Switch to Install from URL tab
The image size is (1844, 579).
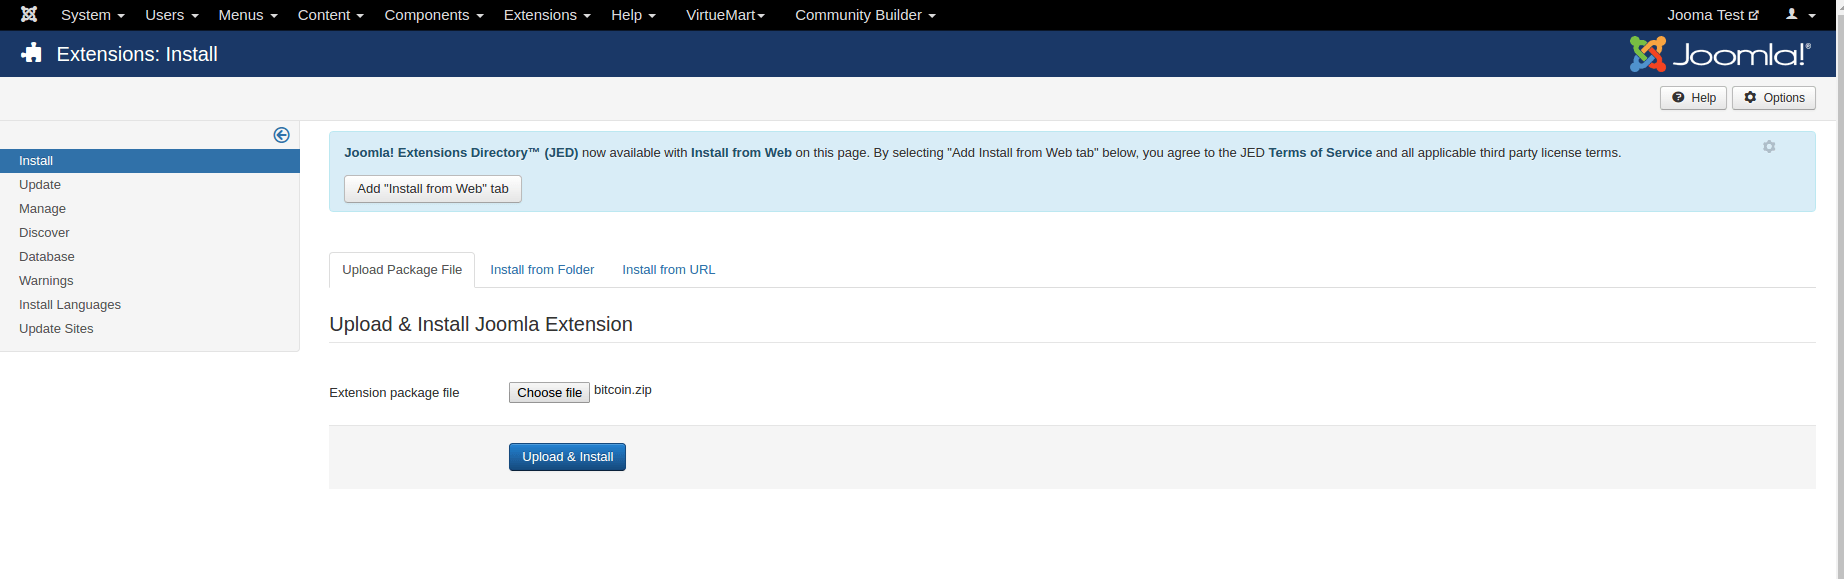[x=669, y=270]
